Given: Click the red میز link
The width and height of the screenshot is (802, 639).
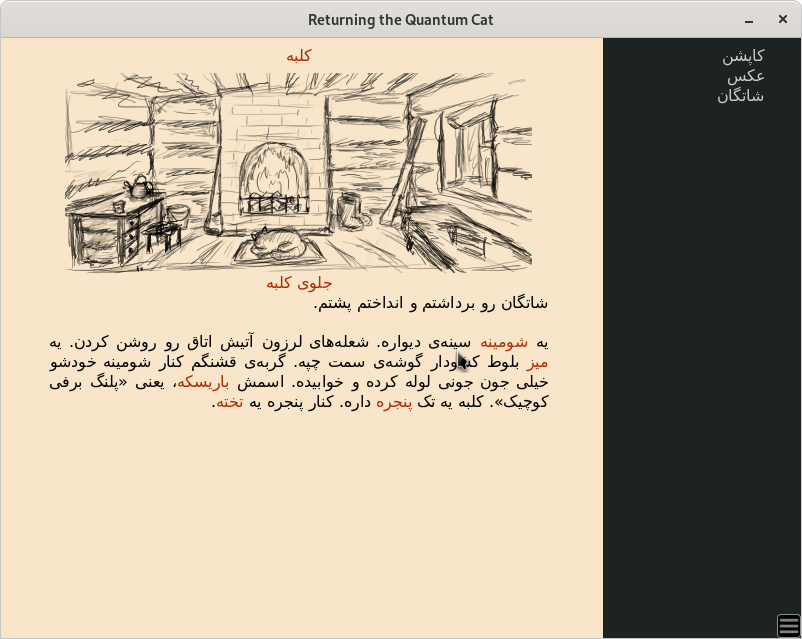Looking at the screenshot, I should click(x=538, y=362).
